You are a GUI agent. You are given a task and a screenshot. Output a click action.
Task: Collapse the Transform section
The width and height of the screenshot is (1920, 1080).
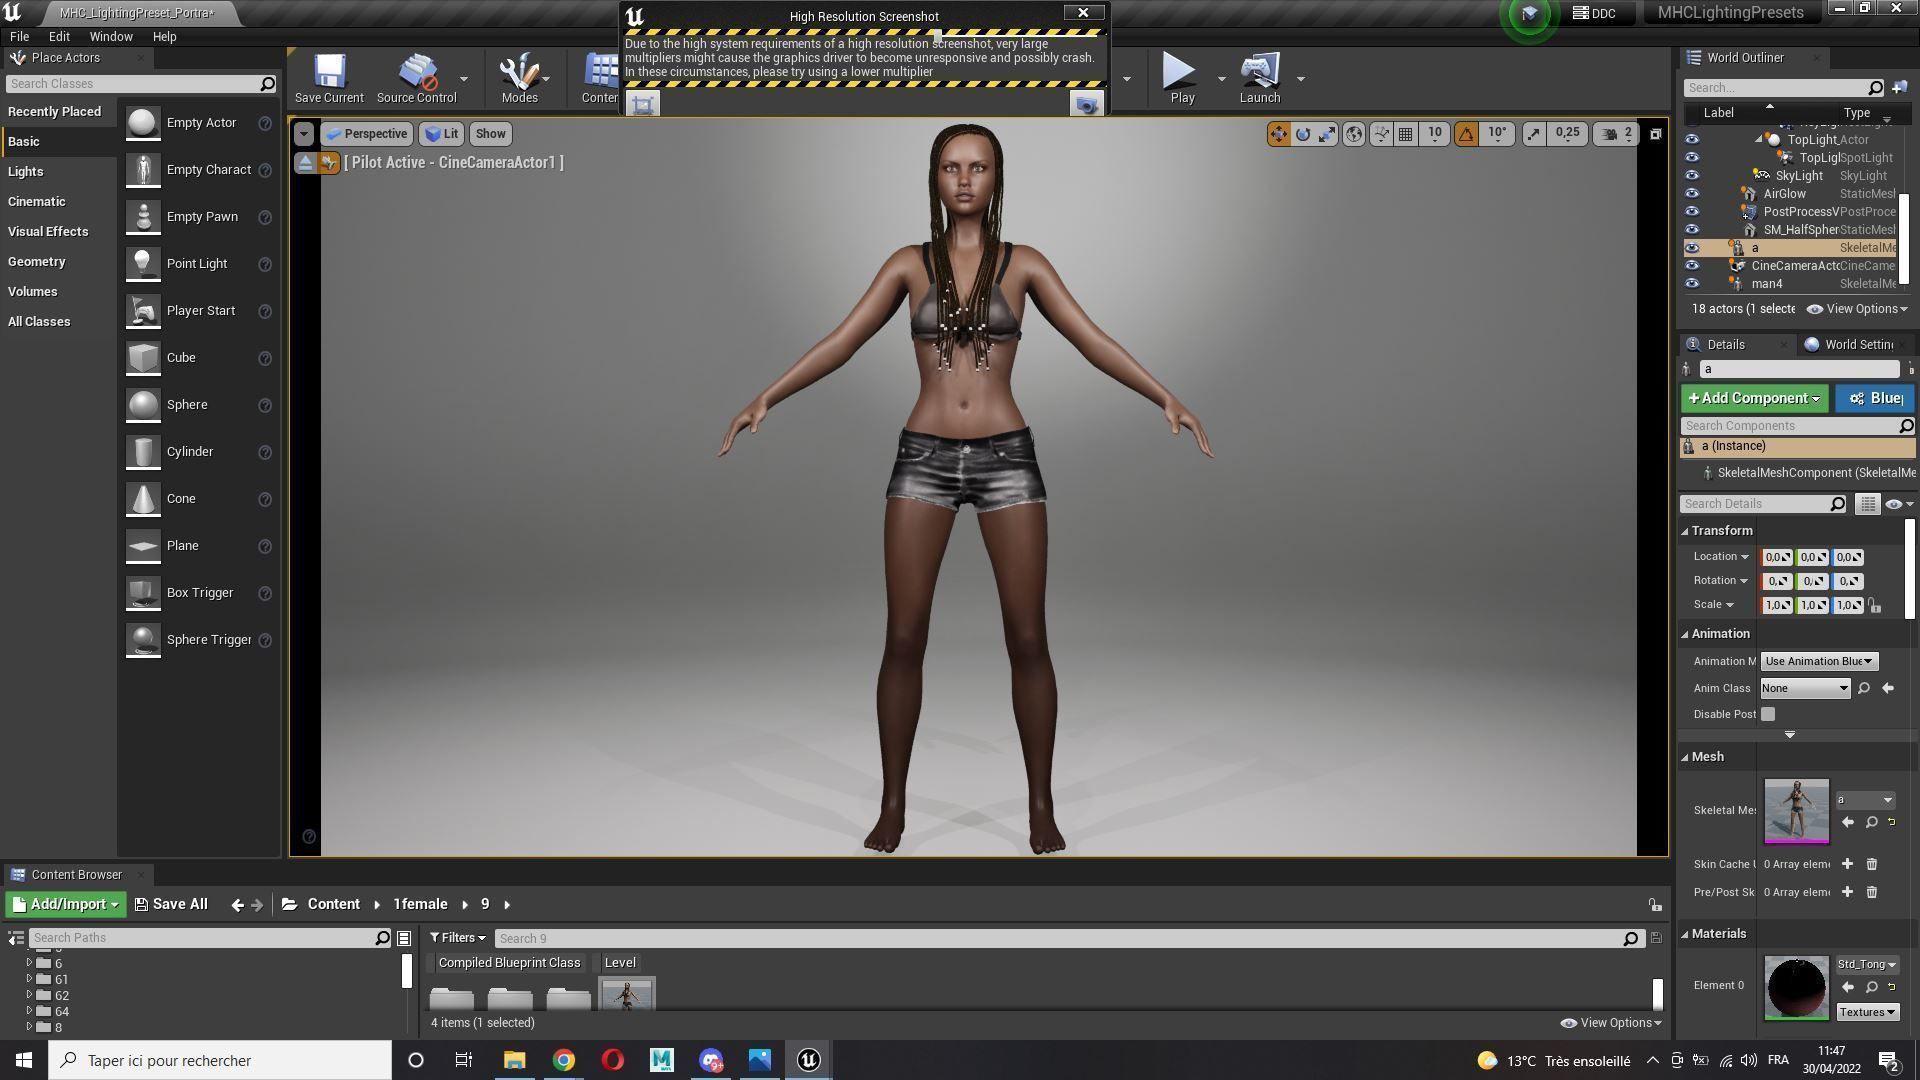click(x=1685, y=531)
